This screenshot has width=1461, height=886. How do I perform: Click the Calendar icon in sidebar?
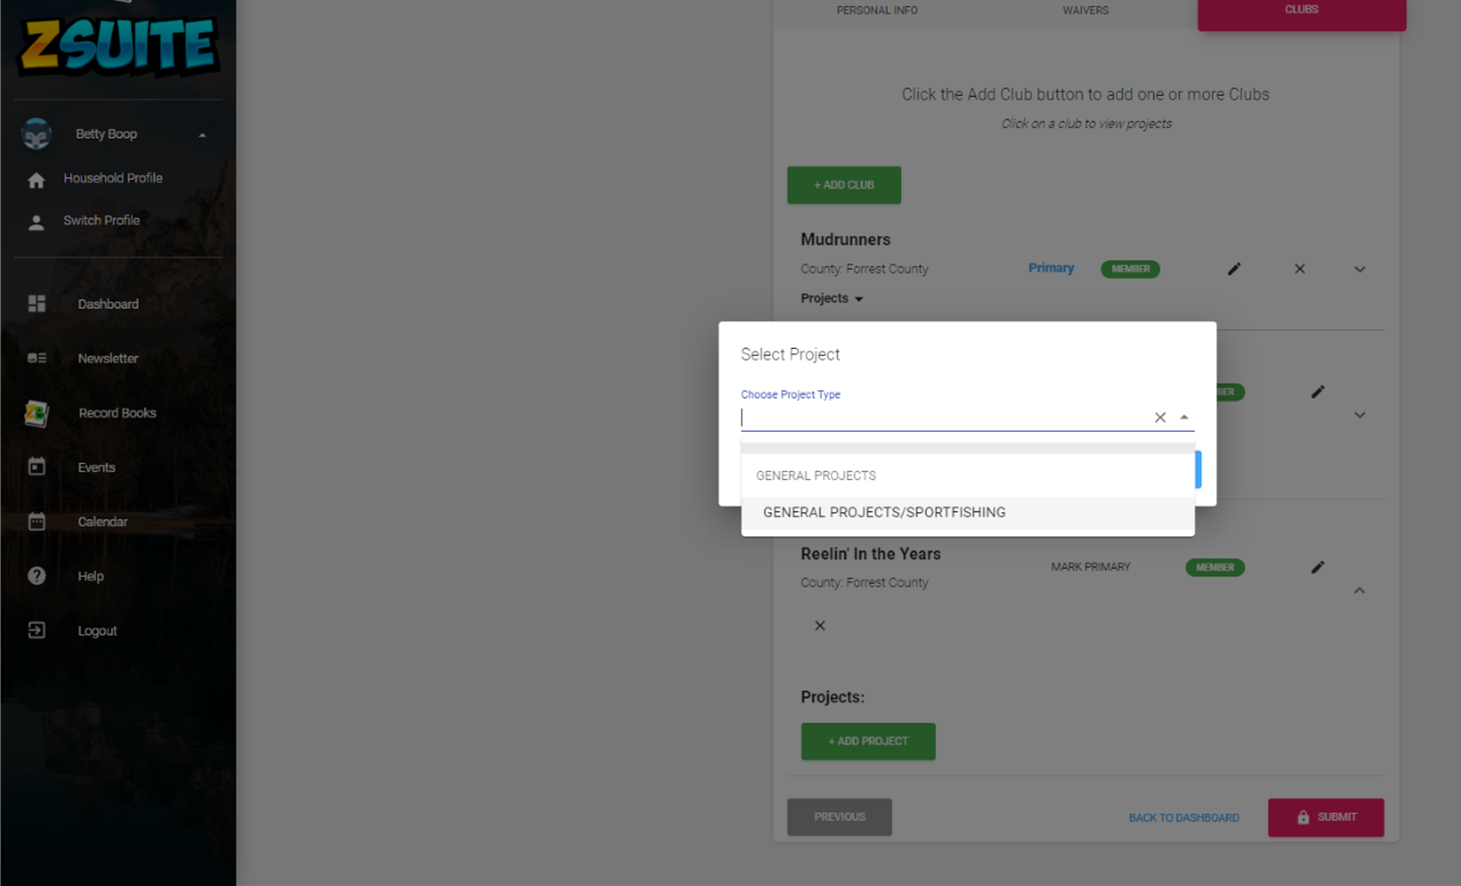pyautogui.click(x=37, y=521)
